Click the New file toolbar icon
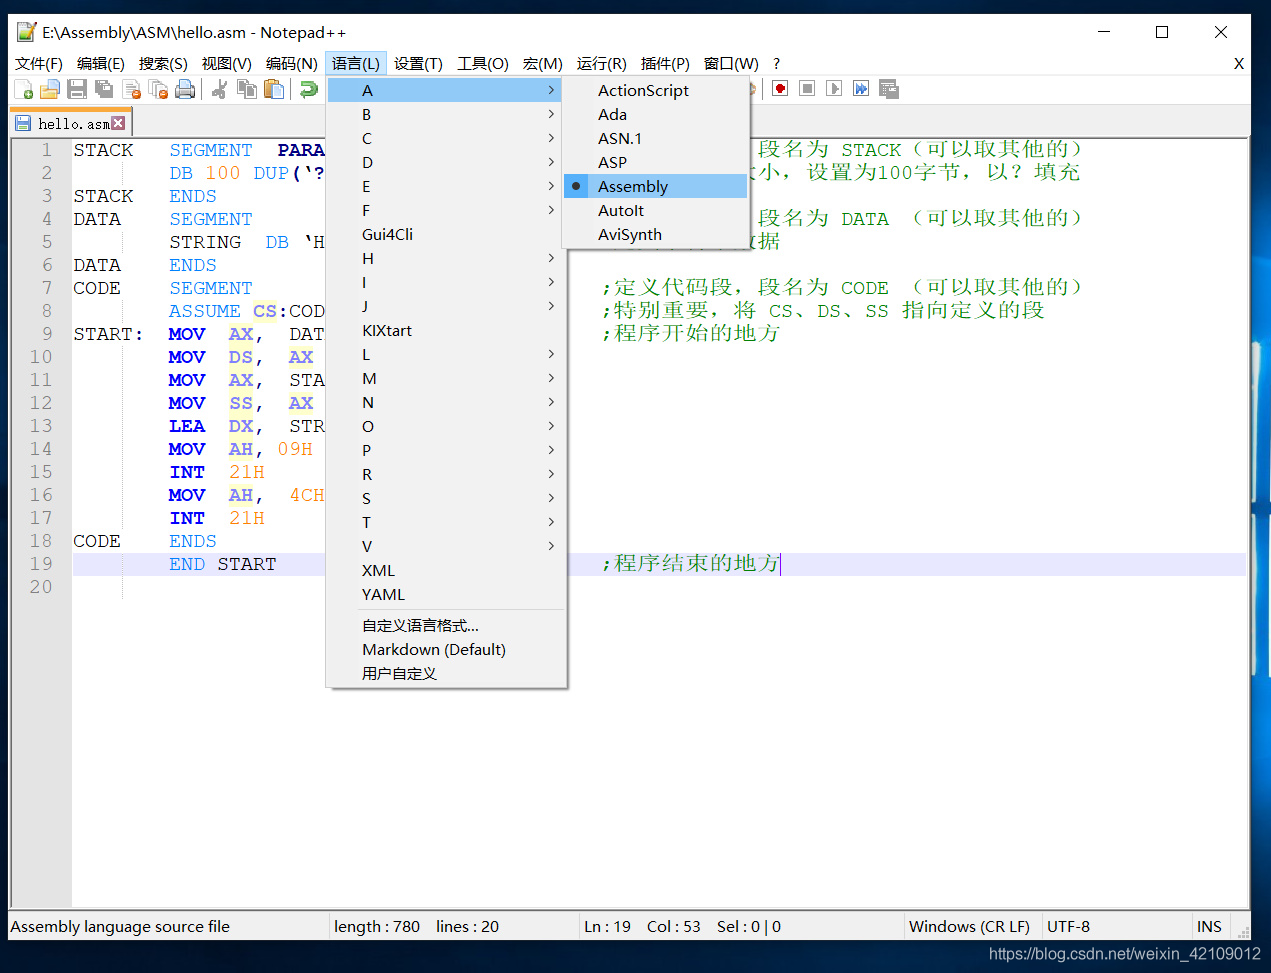Image resolution: width=1271 pixels, height=973 pixels. [23, 90]
